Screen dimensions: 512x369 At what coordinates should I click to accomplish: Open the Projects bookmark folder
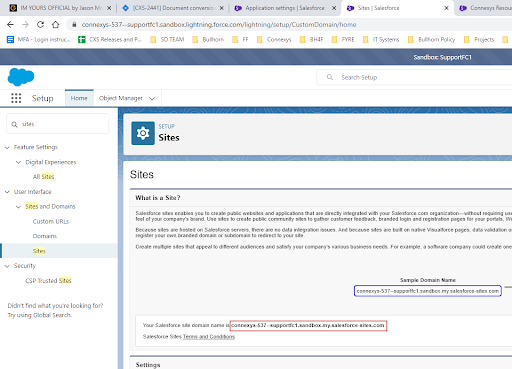[x=479, y=39]
